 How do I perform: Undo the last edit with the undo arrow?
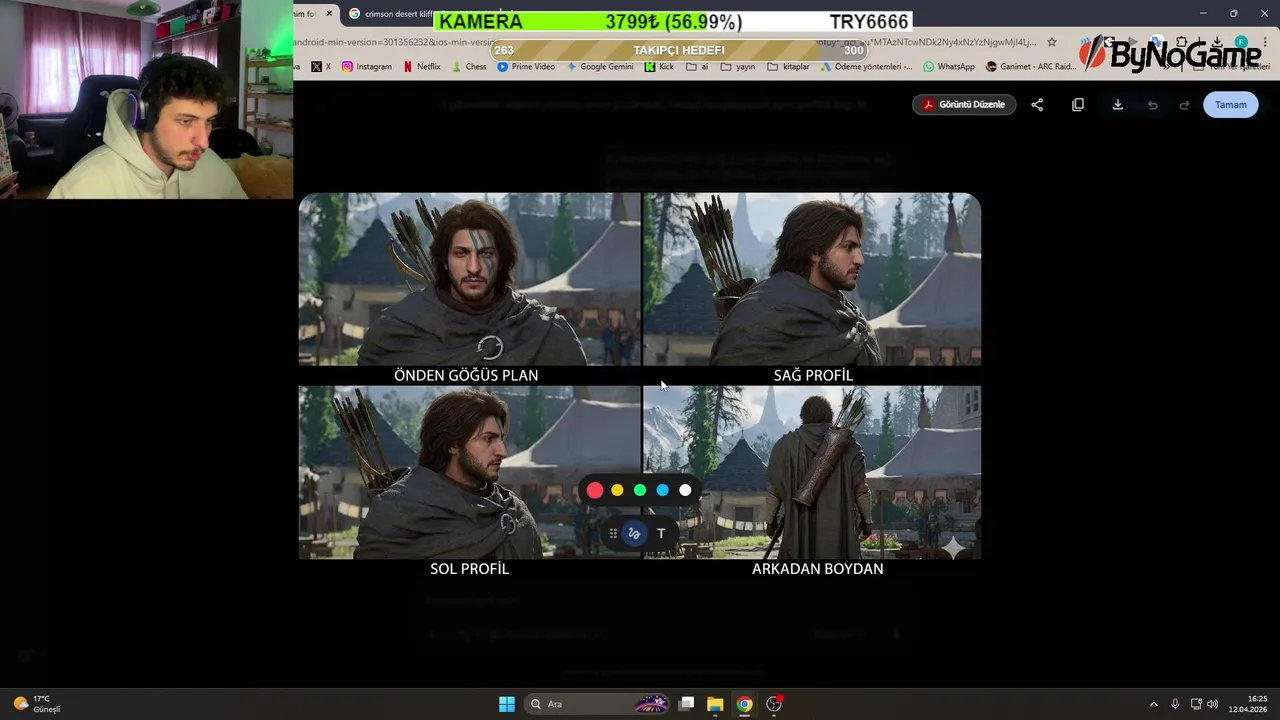point(1153,105)
